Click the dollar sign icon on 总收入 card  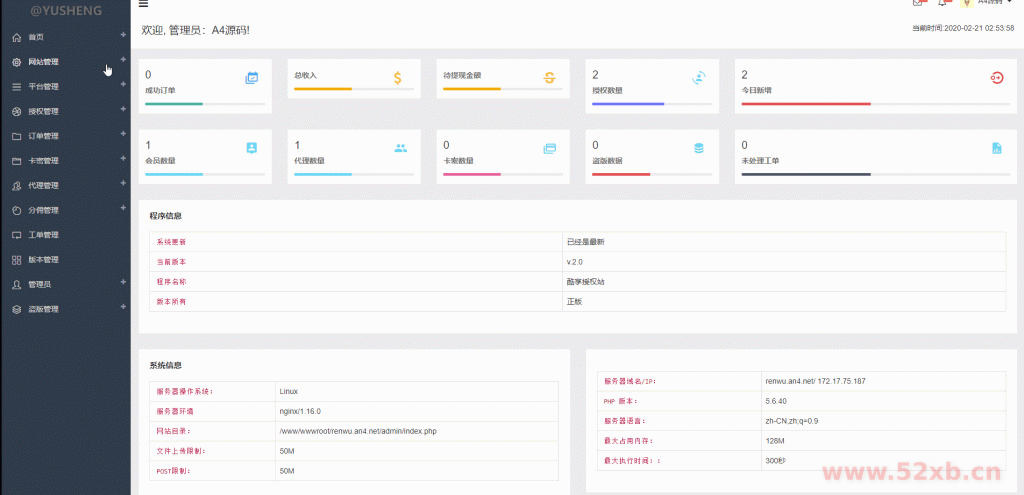398,77
